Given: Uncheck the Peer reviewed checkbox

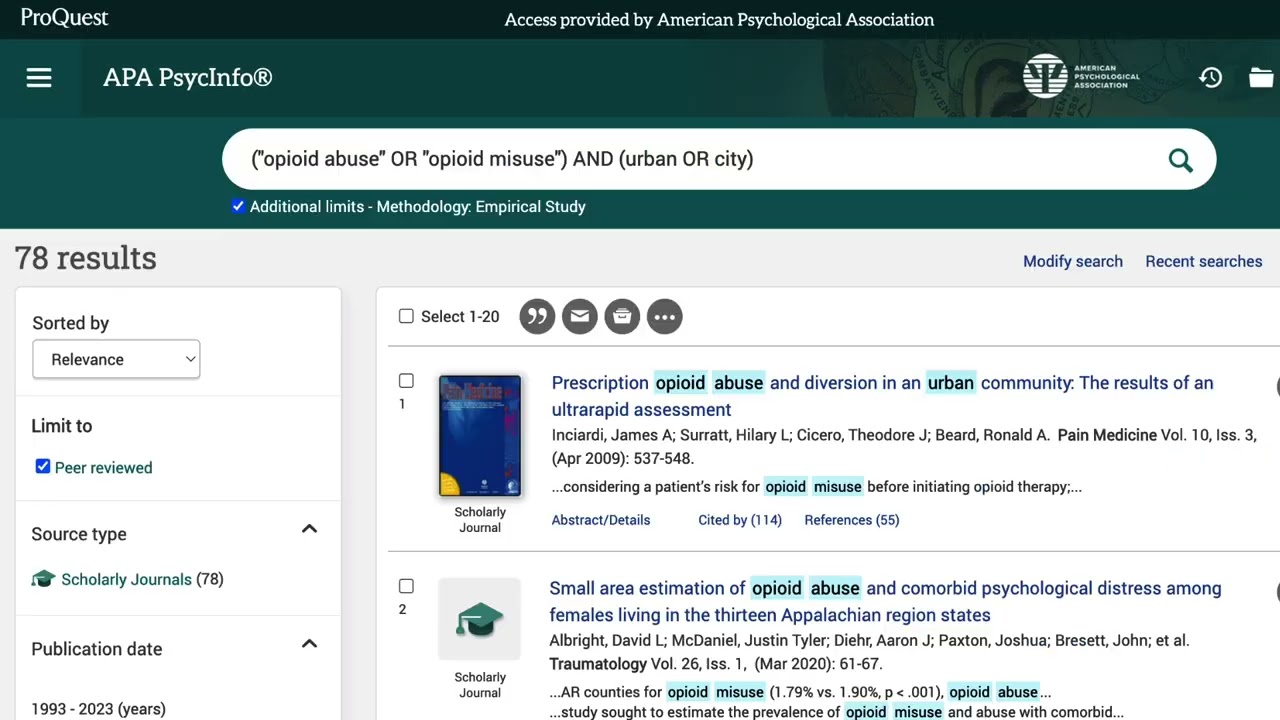Looking at the screenshot, I should (43, 467).
